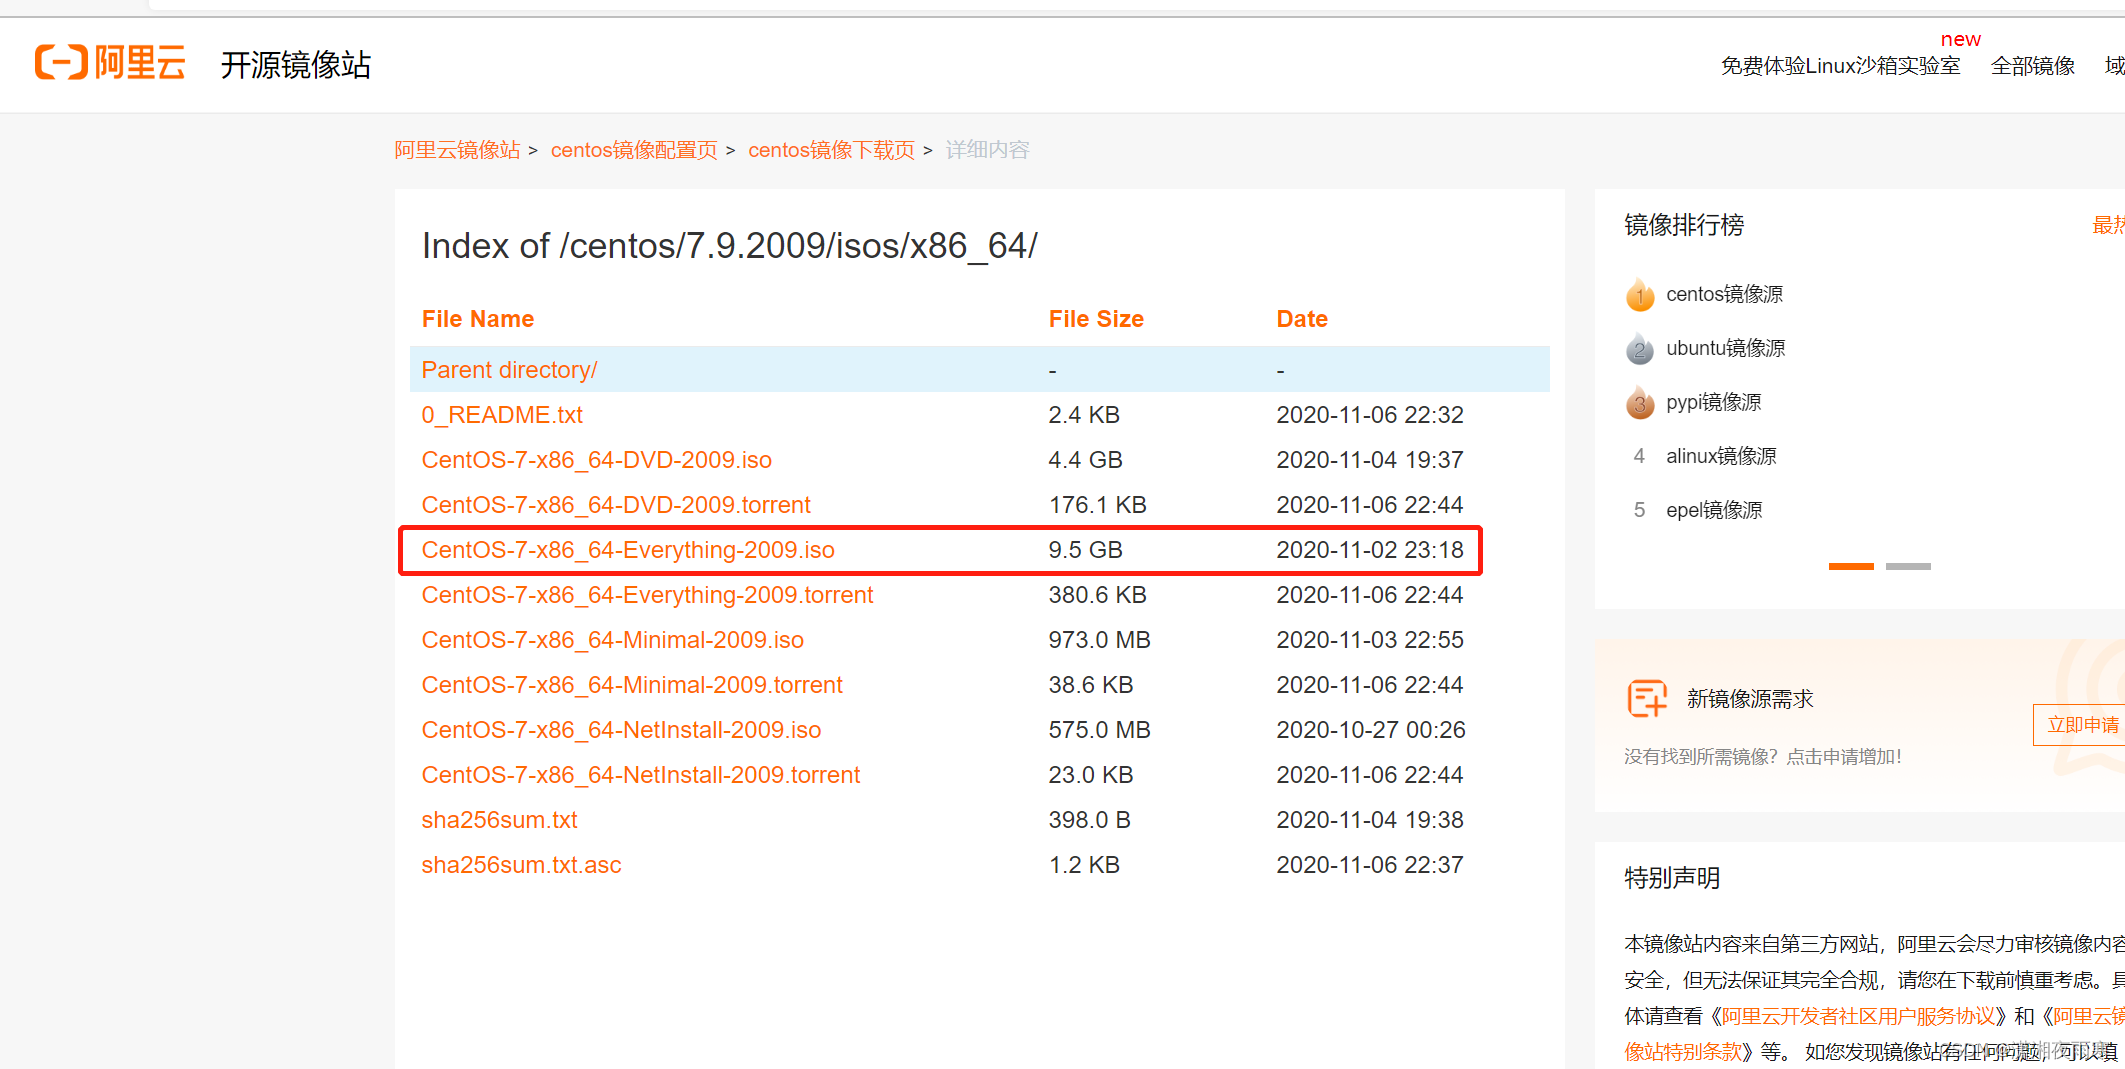
Task: Go to 阿里云镜像站 breadcrumb link
Action: 457,150
